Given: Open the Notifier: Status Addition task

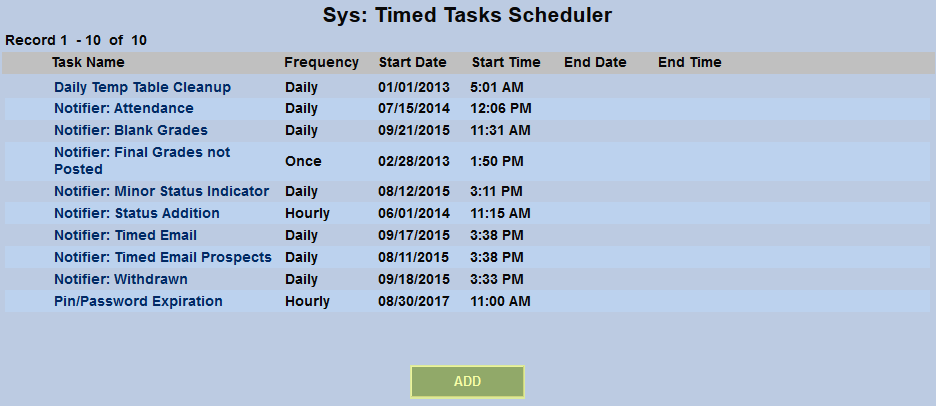Looking at the screenshot, I should pyautogui.click(x=137, y=213).
